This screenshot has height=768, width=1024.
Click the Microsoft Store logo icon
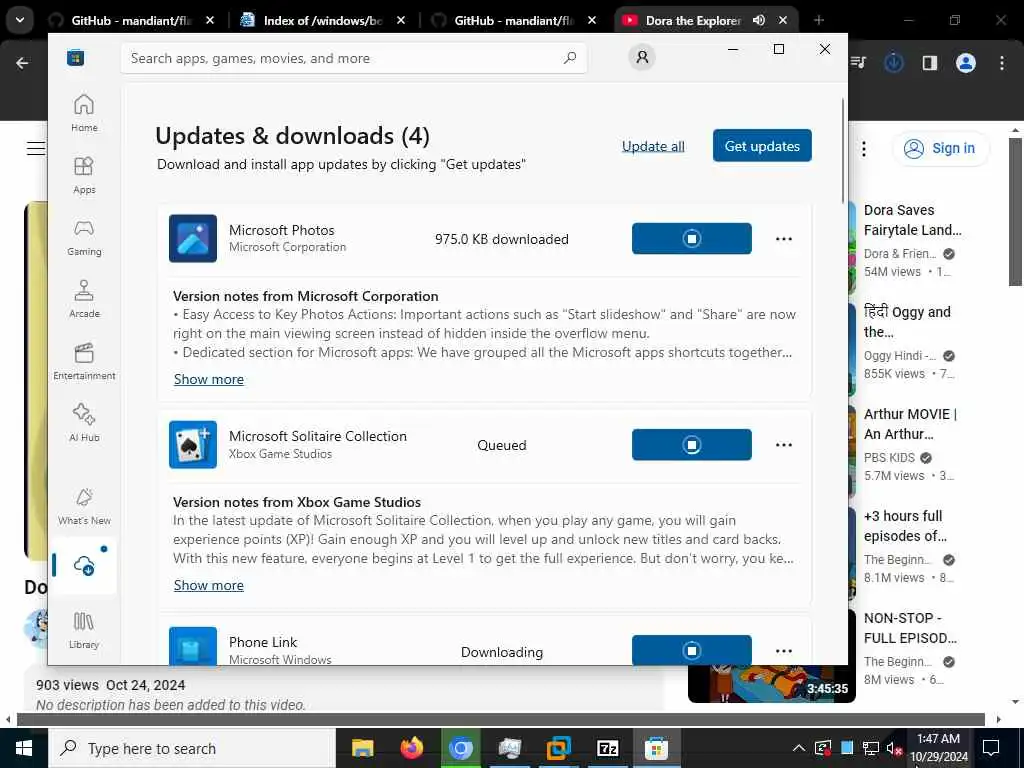coord(76,58)
